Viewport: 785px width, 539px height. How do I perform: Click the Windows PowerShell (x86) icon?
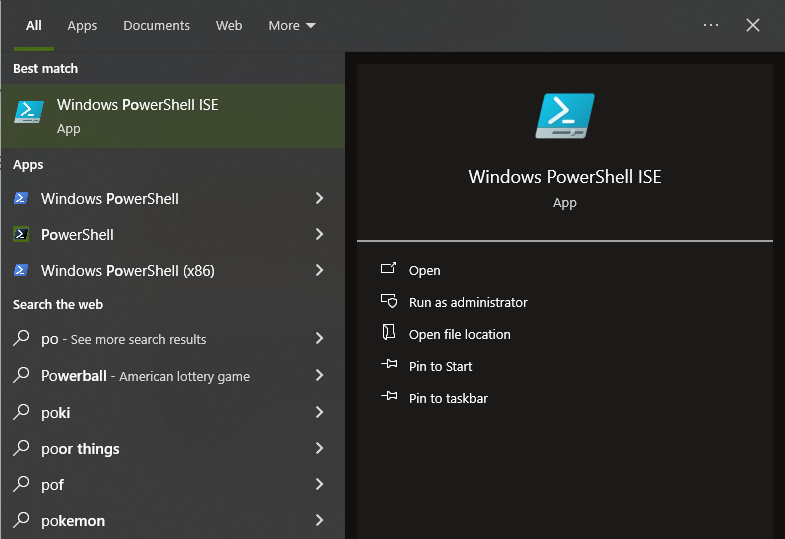click(21, 270)
